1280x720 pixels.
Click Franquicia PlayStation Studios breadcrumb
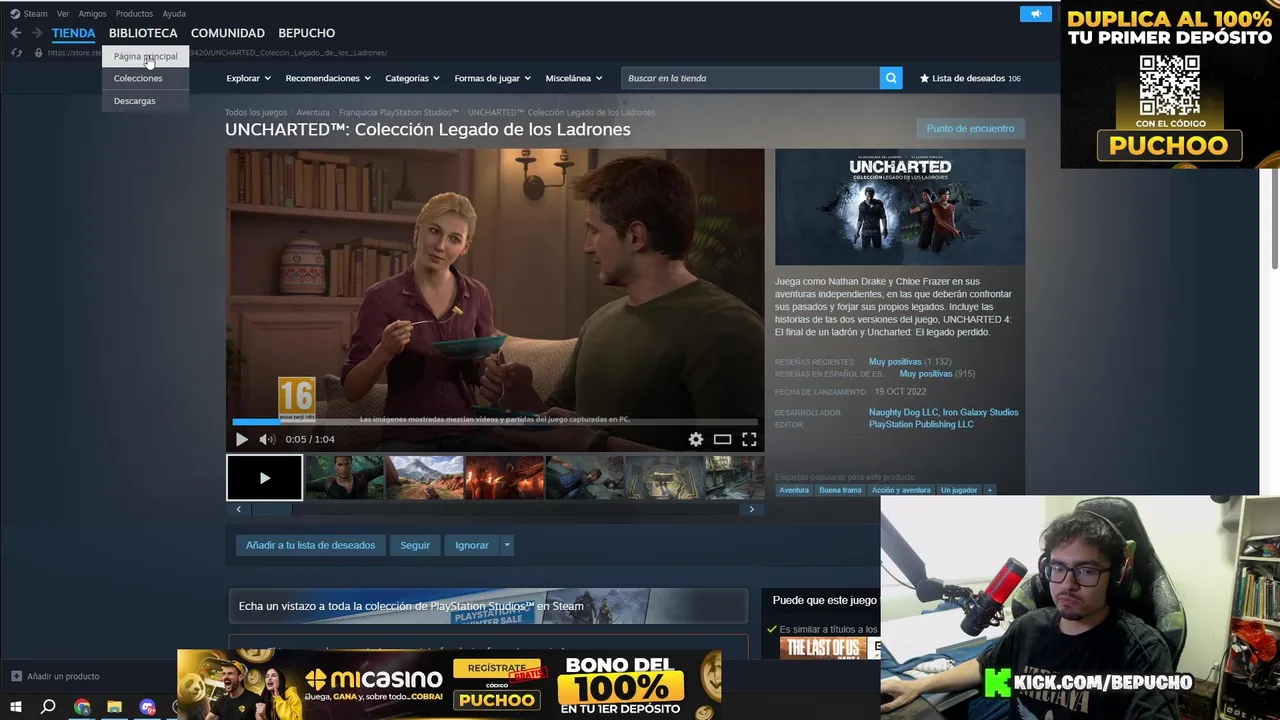coord(399,113)
